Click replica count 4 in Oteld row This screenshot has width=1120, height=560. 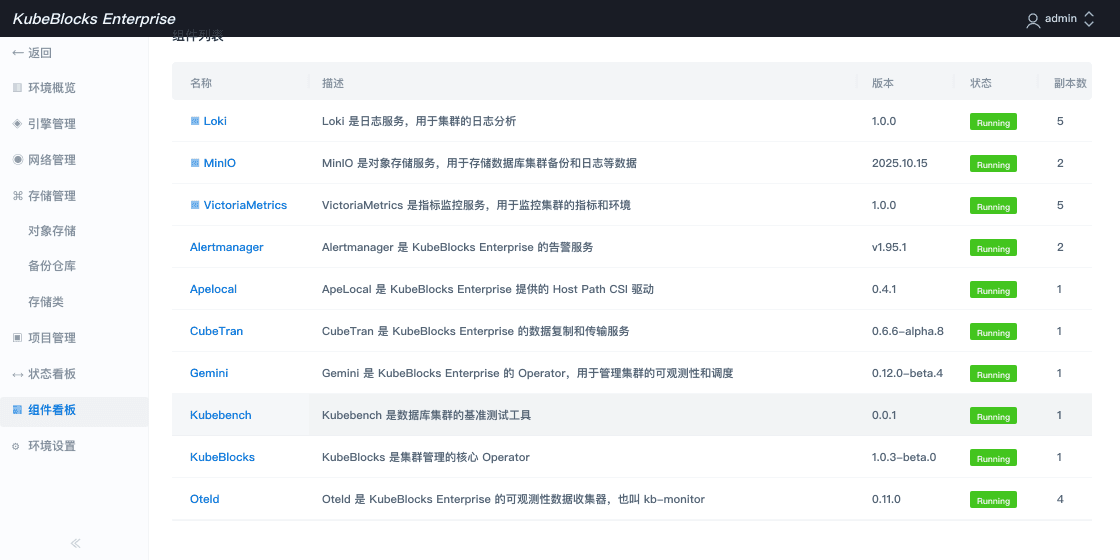pyautogui.click(x=1061, y=499)
